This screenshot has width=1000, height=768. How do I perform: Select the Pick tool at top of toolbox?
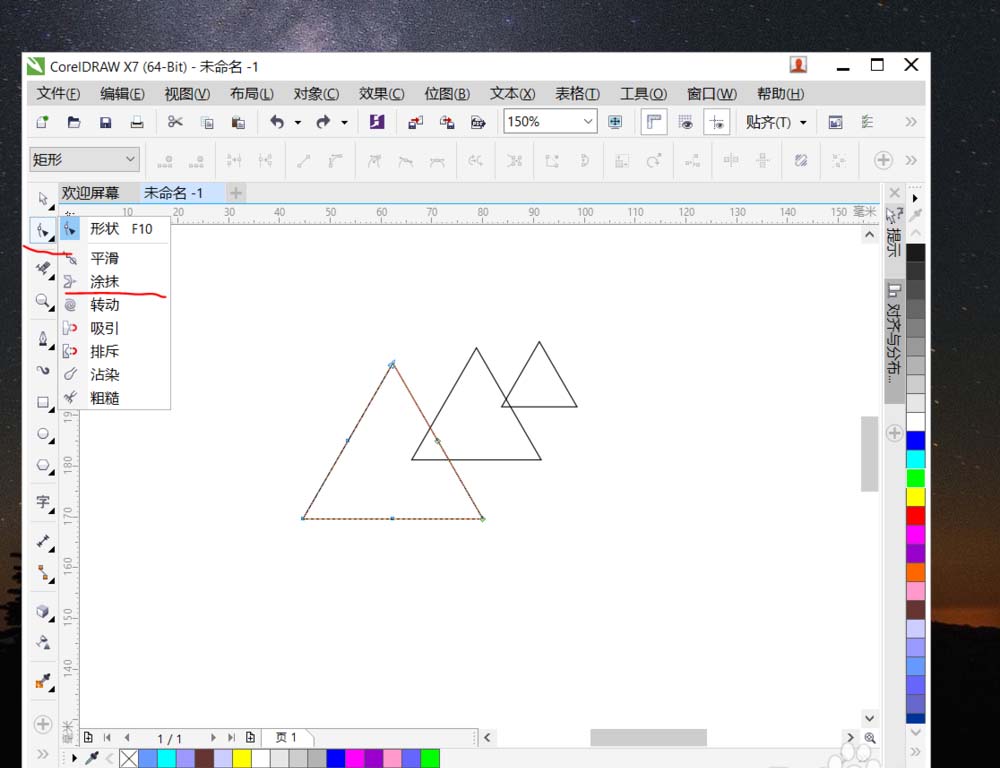point(43,198)
